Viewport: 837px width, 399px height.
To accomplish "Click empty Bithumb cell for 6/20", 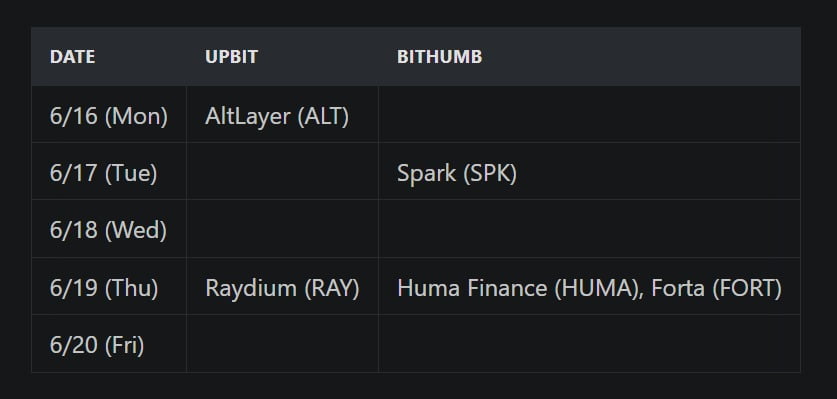I will tap(589, 344).
